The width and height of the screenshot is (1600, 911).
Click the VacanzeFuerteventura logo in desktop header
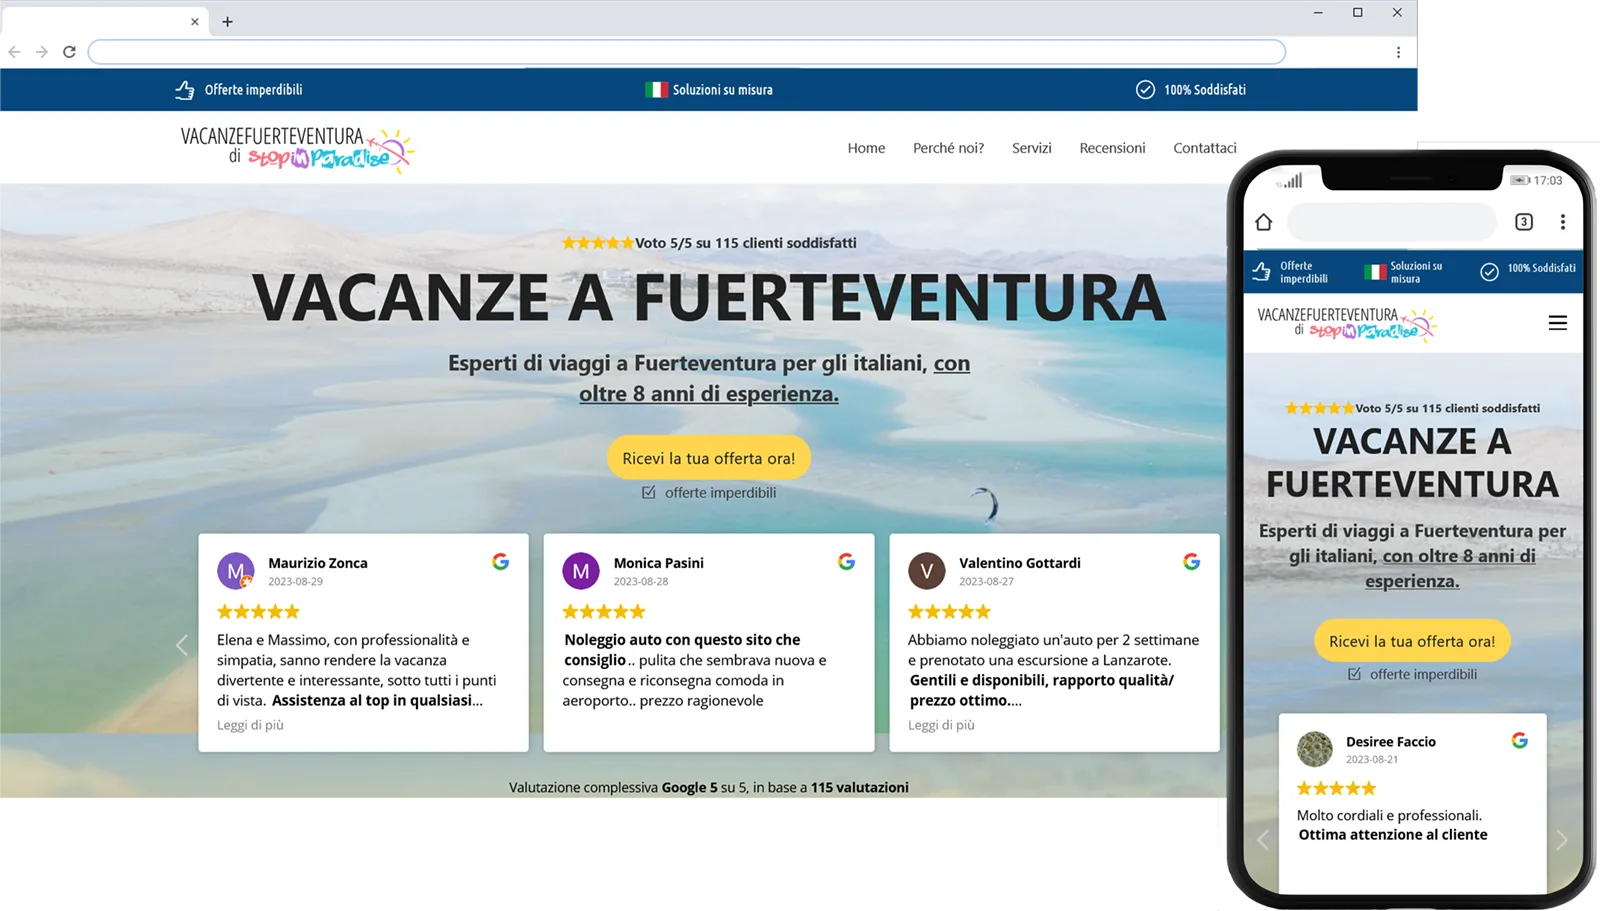tap(297, 148)
